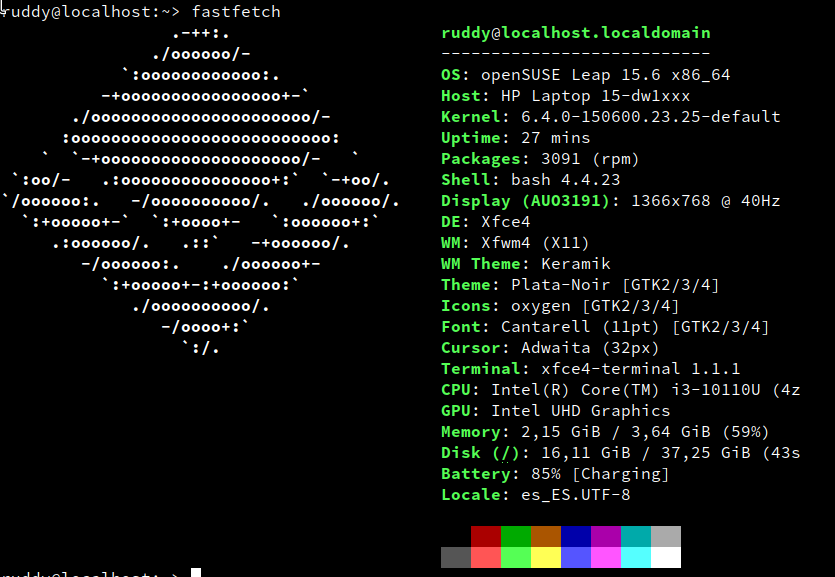The image size is (835, 577).
Task: Click the Locale es_ES.UTF-8 line
Action: pos(535,495)
